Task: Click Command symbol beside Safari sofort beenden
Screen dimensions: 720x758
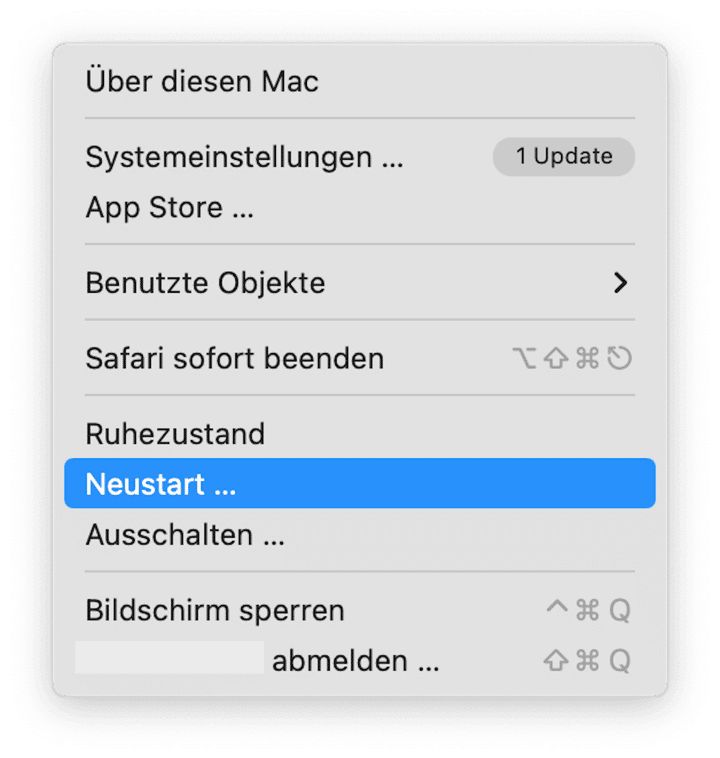Action: 588,358
